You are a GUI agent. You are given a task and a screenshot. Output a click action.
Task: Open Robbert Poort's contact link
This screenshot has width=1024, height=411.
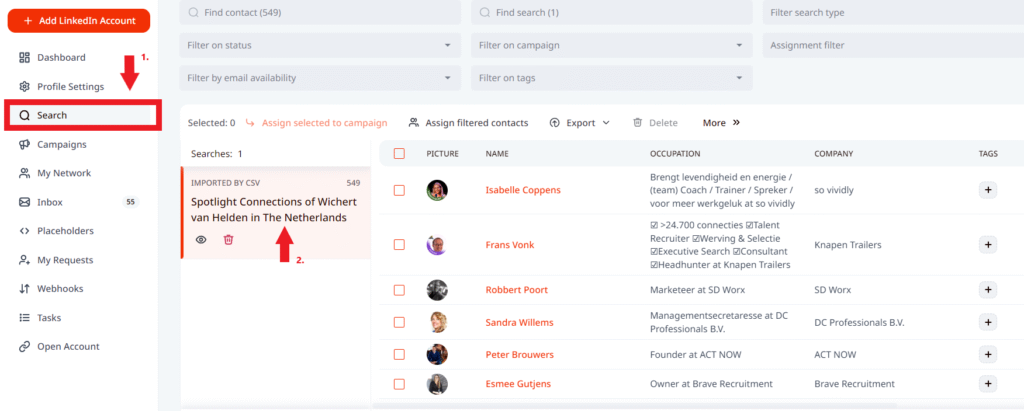(516, 290)
